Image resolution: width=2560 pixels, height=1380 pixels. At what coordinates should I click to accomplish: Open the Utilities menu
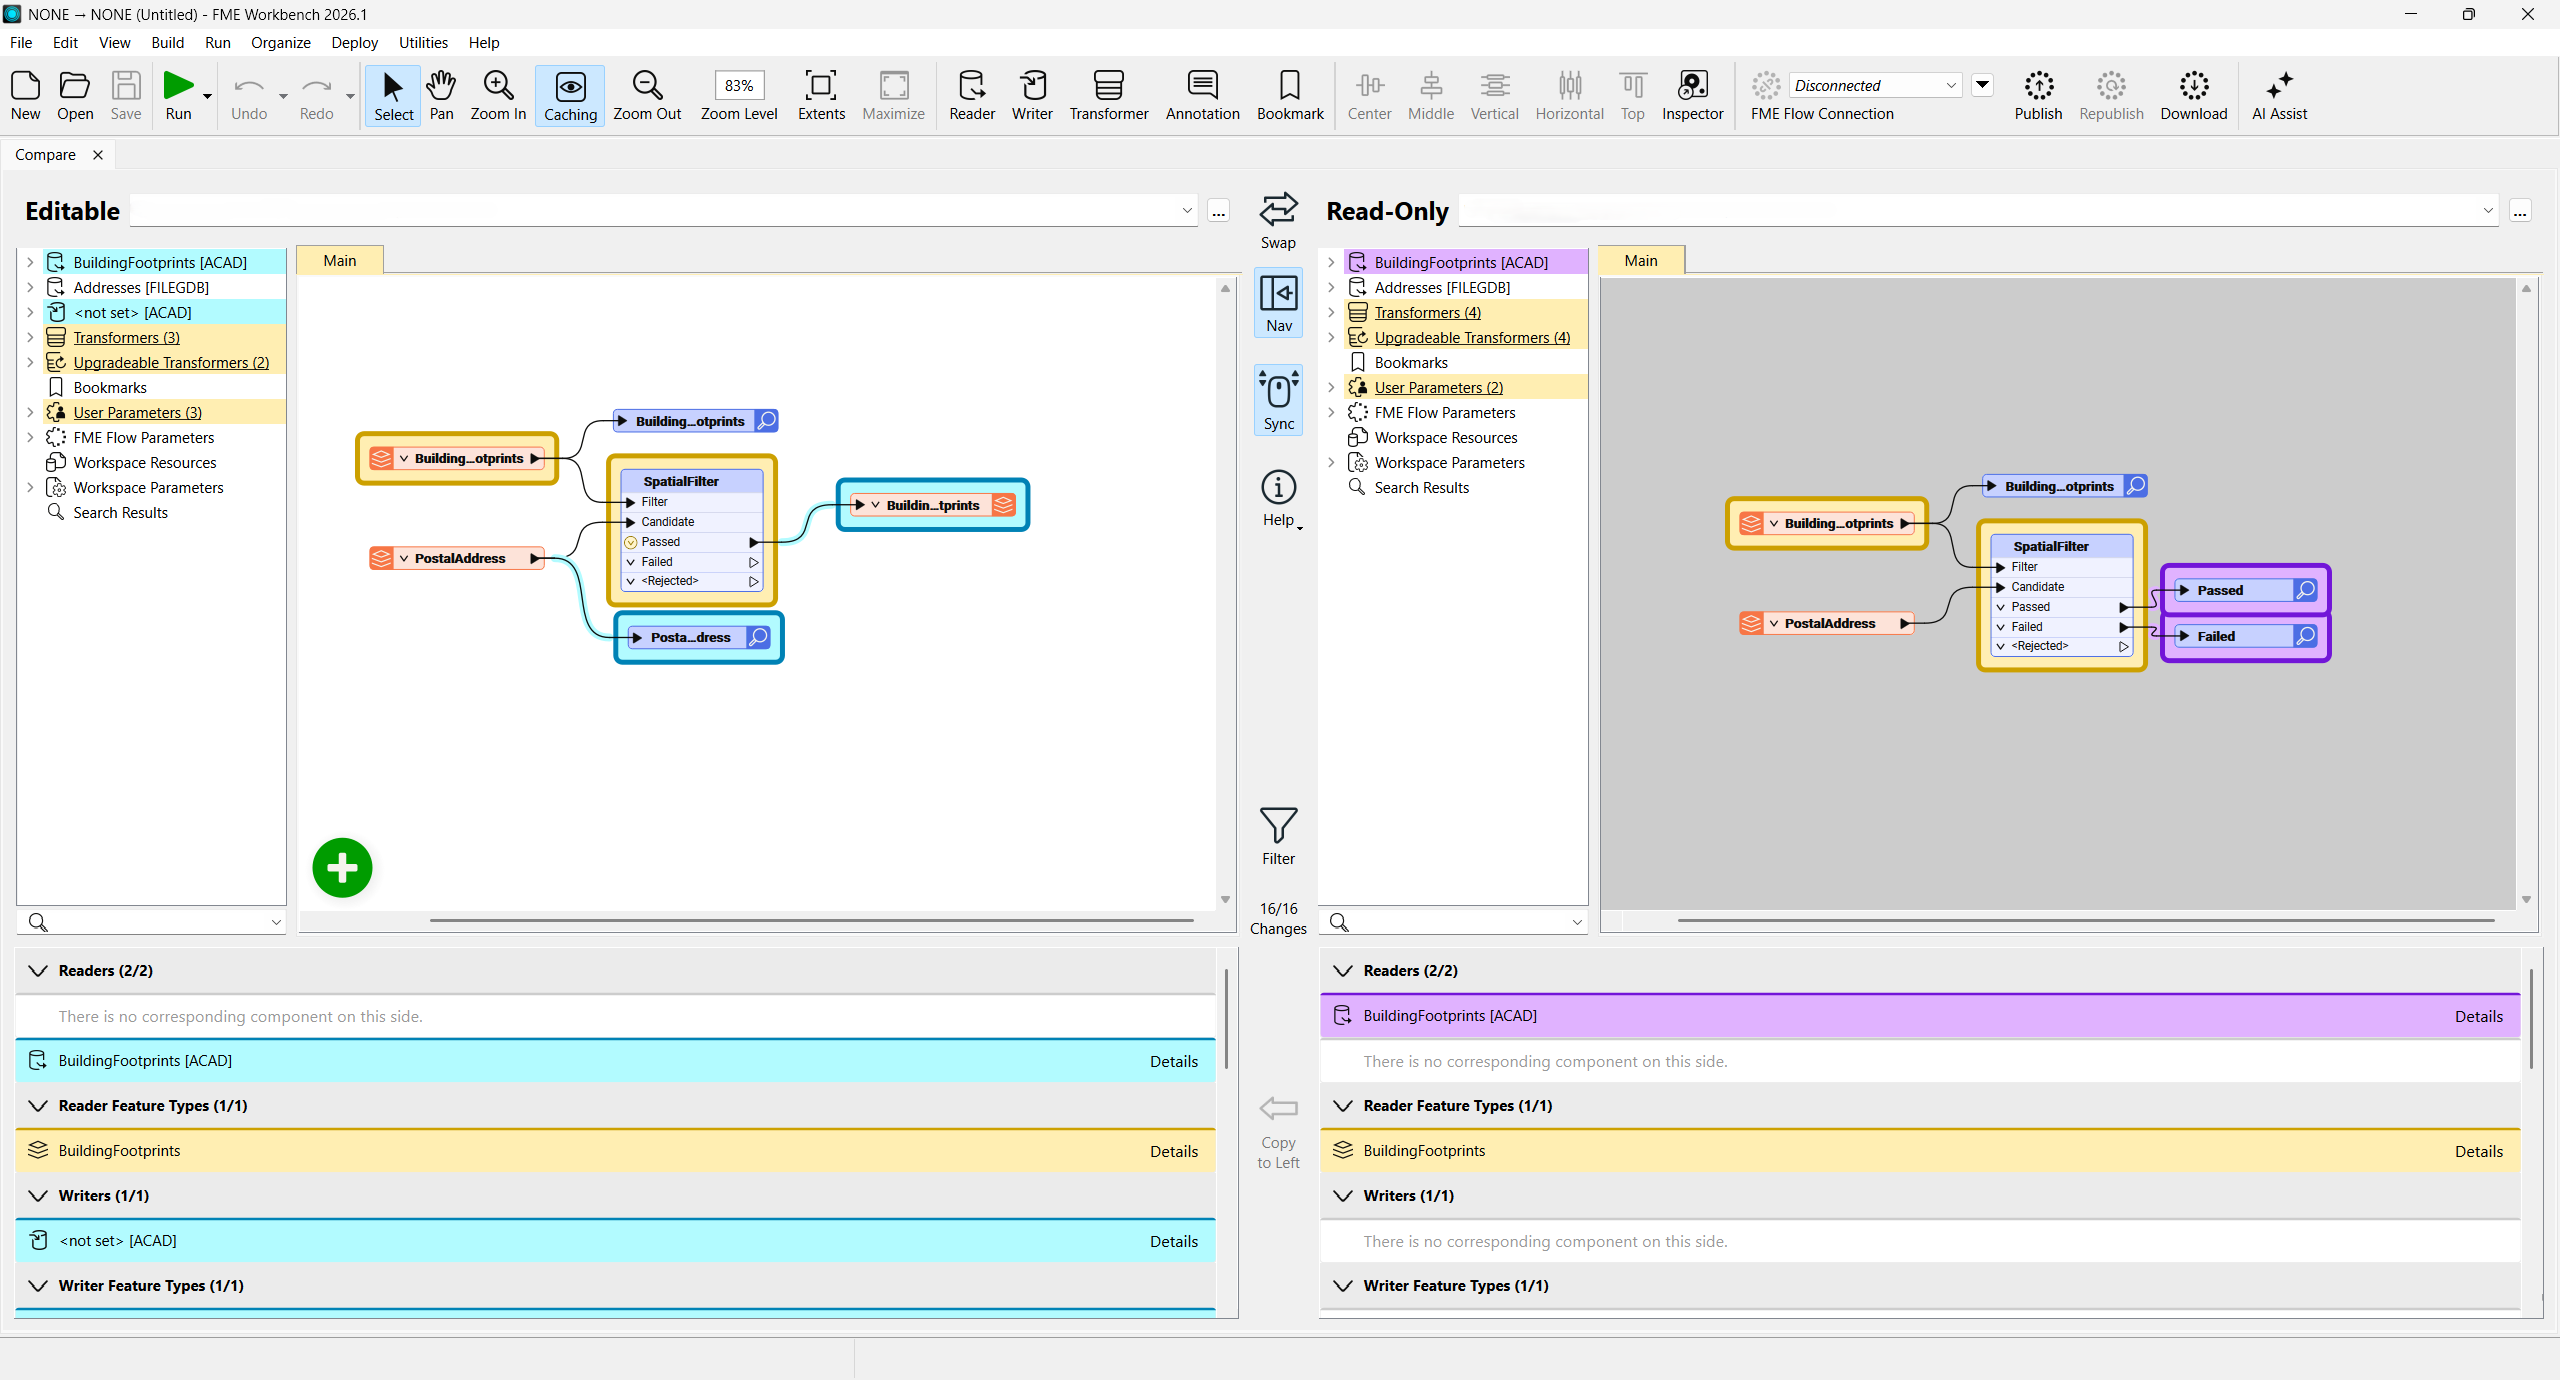tap(423, 42)
